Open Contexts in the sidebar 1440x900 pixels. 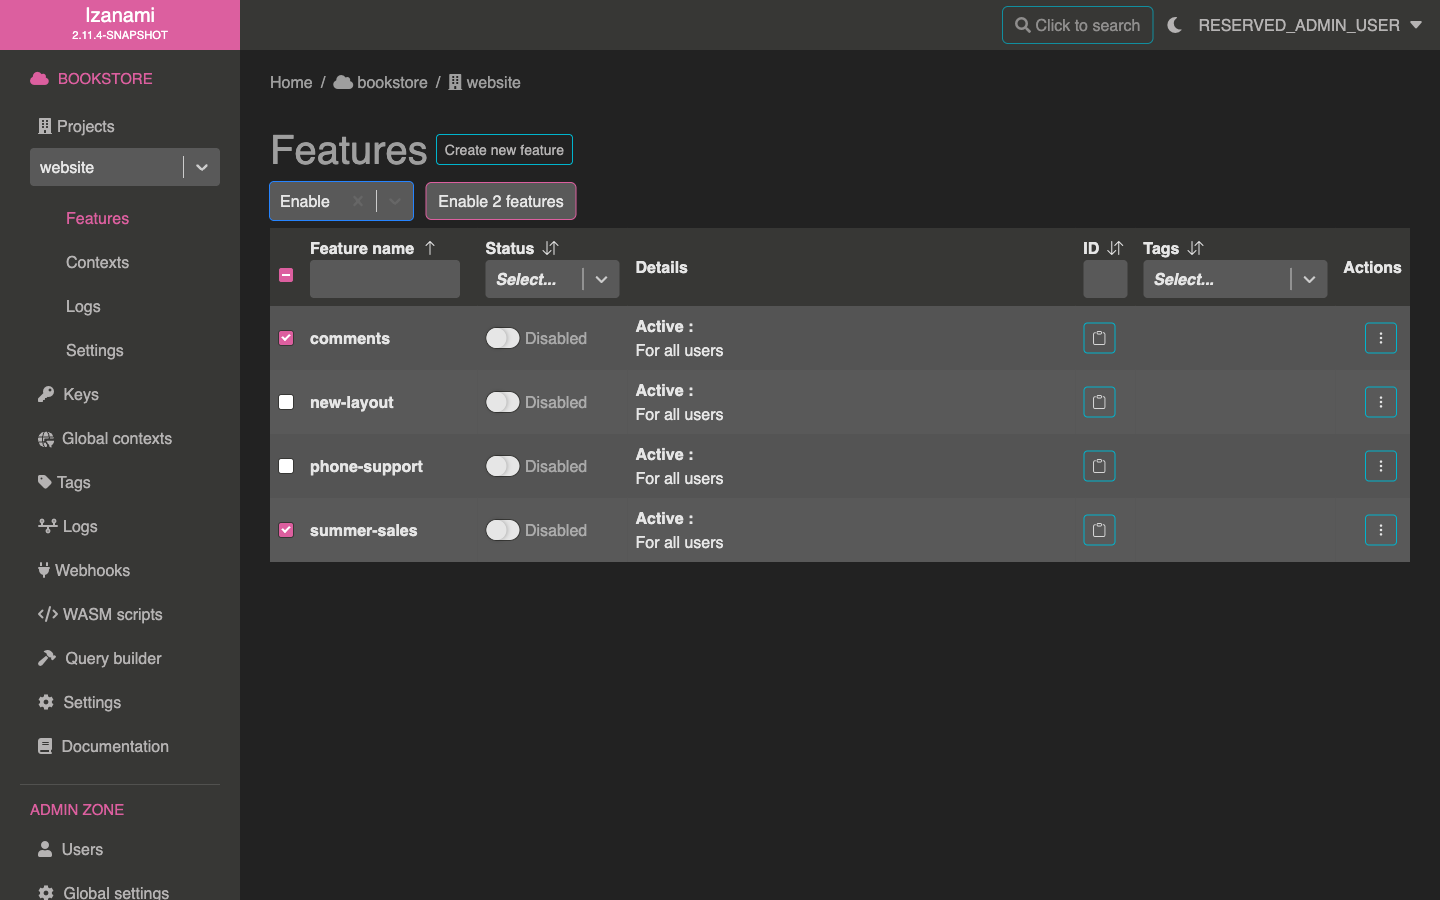97,262
